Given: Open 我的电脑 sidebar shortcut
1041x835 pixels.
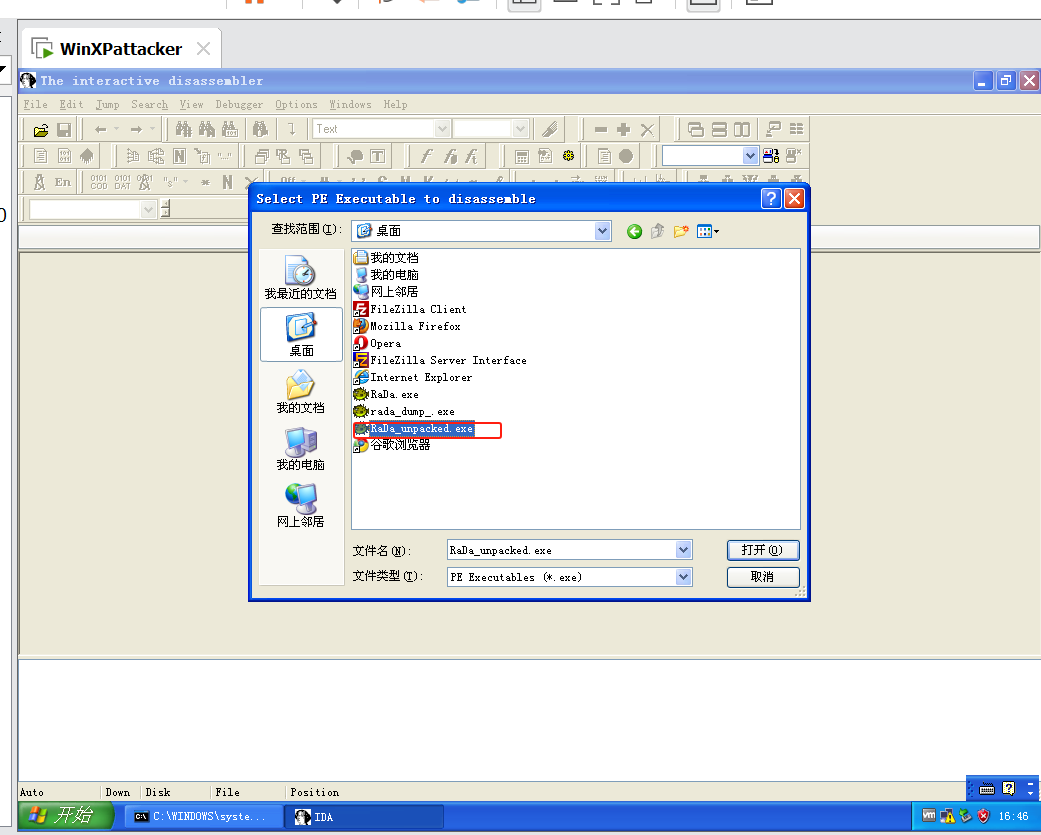Looking at the screenshot, I should point(301,449).
